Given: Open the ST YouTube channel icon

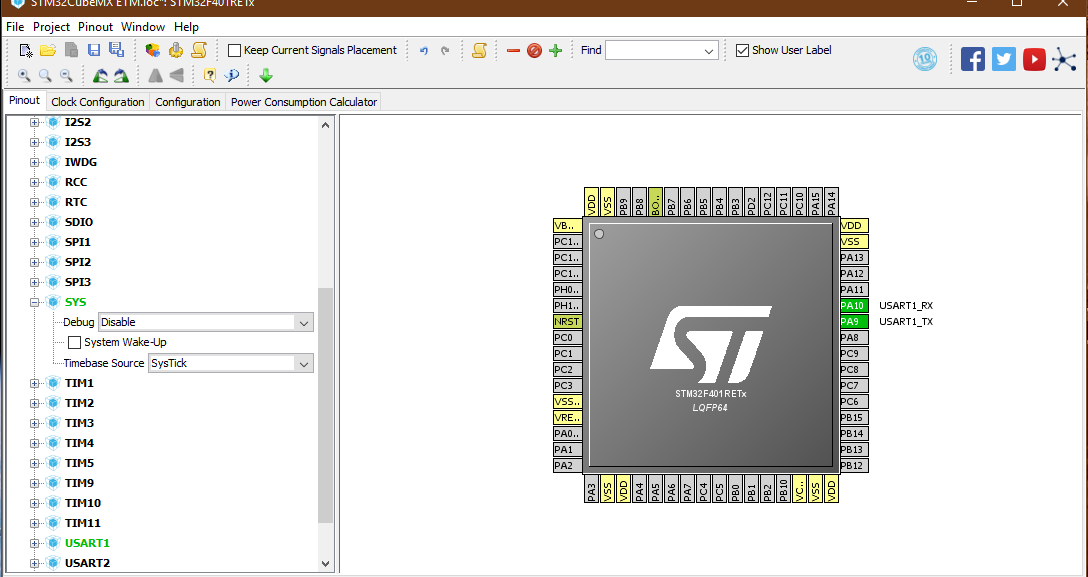Looking at the screenshot, I should tap(1034, 60).
